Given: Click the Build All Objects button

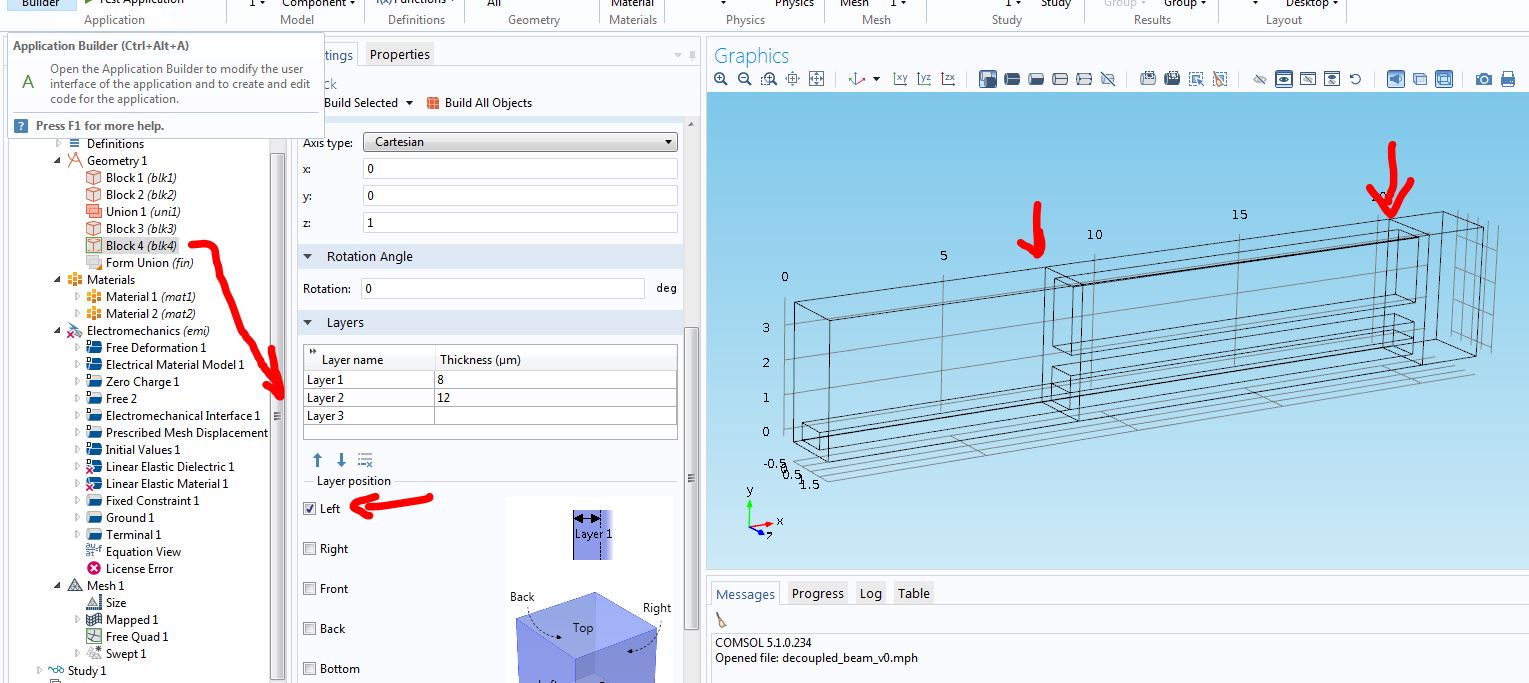Looking at the screenshot, I should coord(479,103).
